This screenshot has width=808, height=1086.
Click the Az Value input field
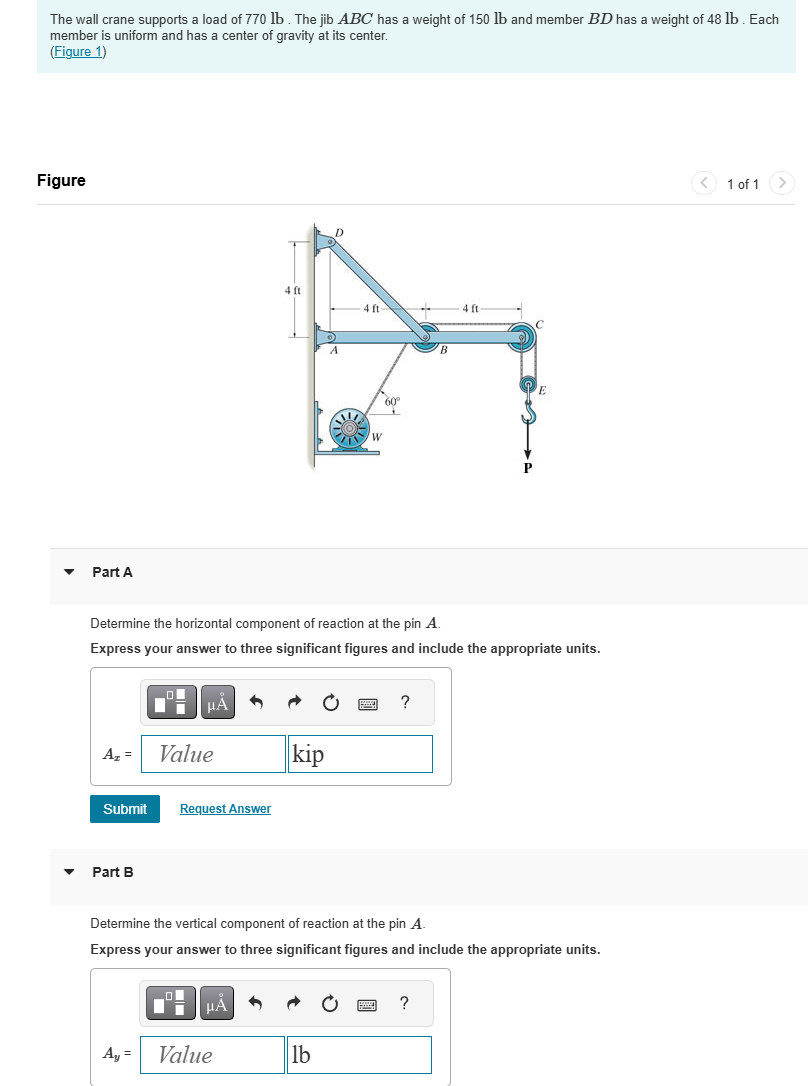(212, 754)
